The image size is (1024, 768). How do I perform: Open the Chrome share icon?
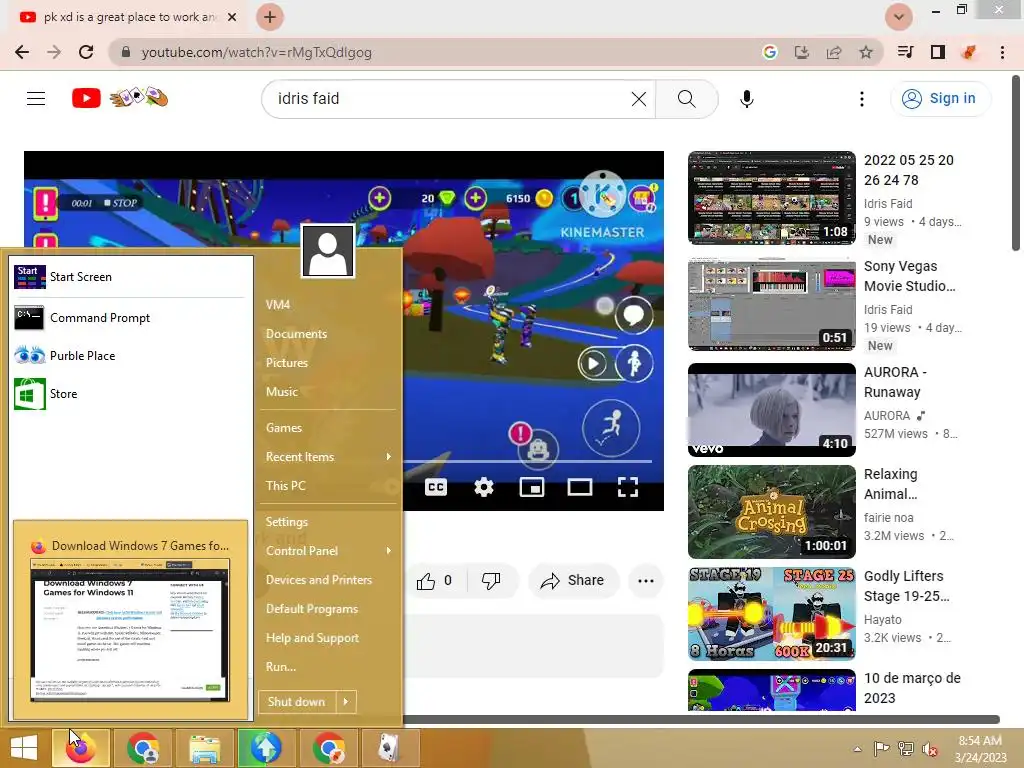(x=834, y=52)
